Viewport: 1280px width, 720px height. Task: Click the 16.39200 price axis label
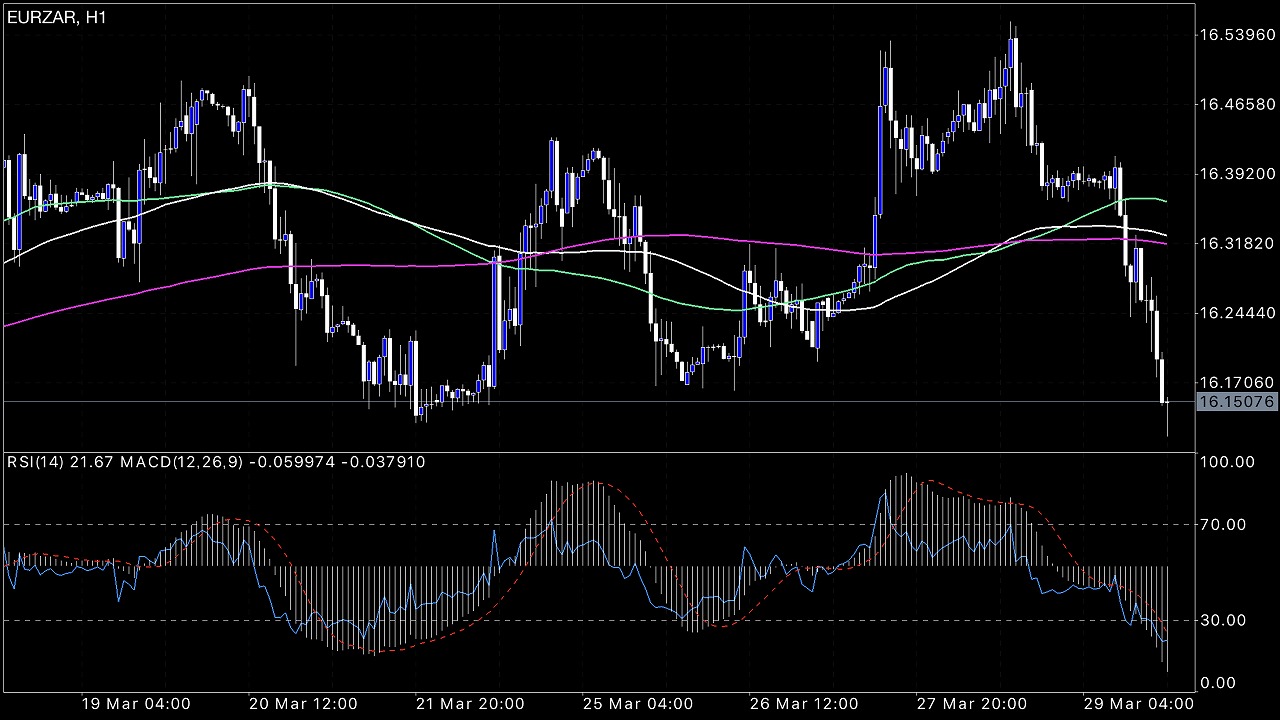pos(1236,174)
